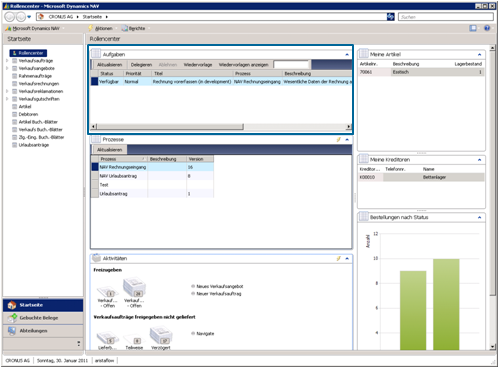
Task: Sort by Prozess column header
Action: point(122,159)
